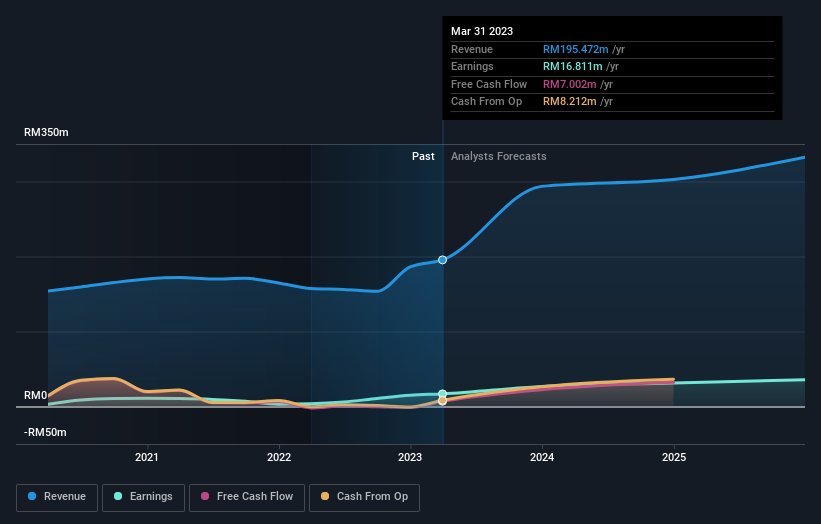
Task: Click the Free Cash Flow label in tooltip
Action: (x=489, y=84)
